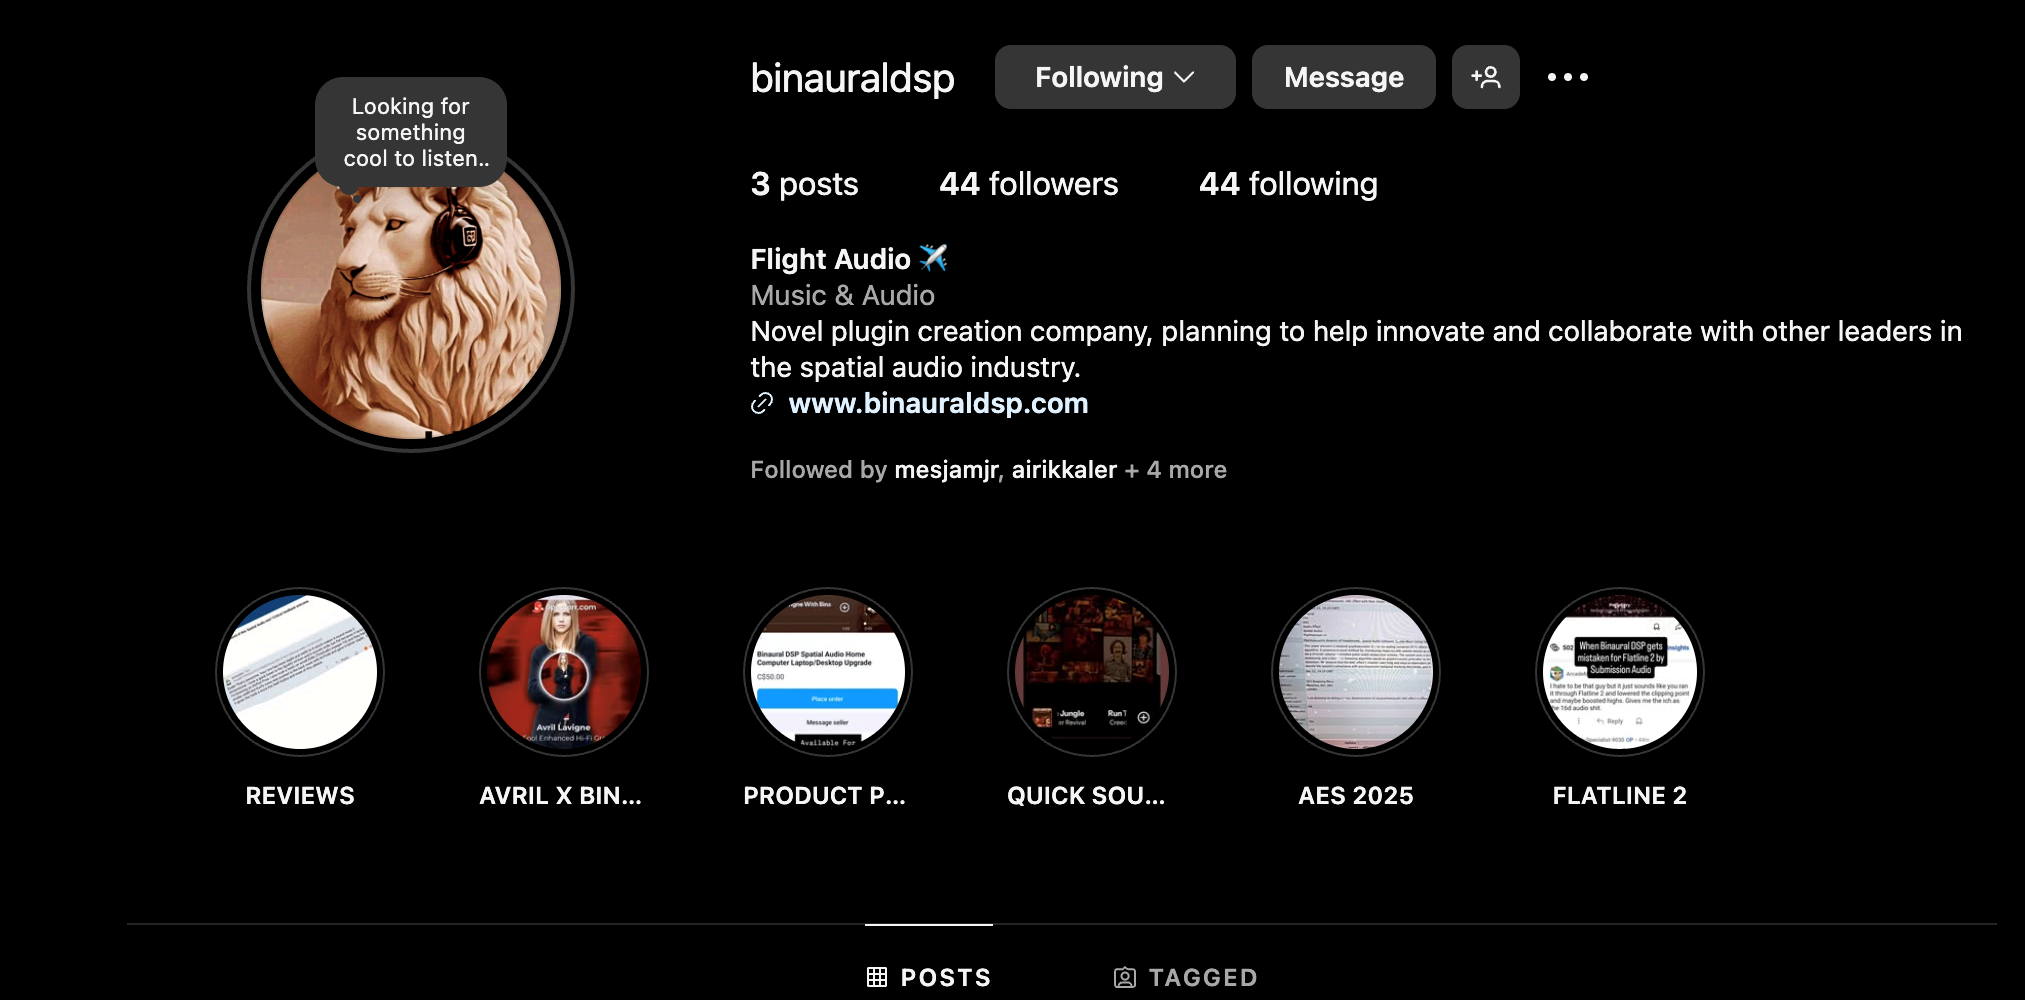The height and width of the screenshot is (1000, 2025).
Task: Expand the Following dropdown button
Action: click(x=1115, y=77)
